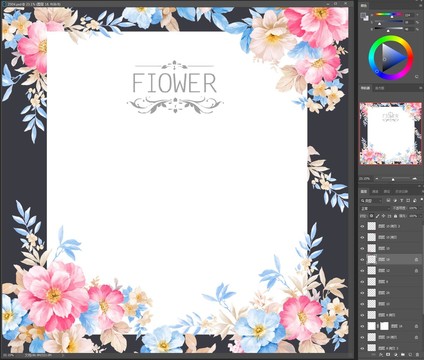
Task: Click hue value field in Color panel
Action: coord(410,15)
